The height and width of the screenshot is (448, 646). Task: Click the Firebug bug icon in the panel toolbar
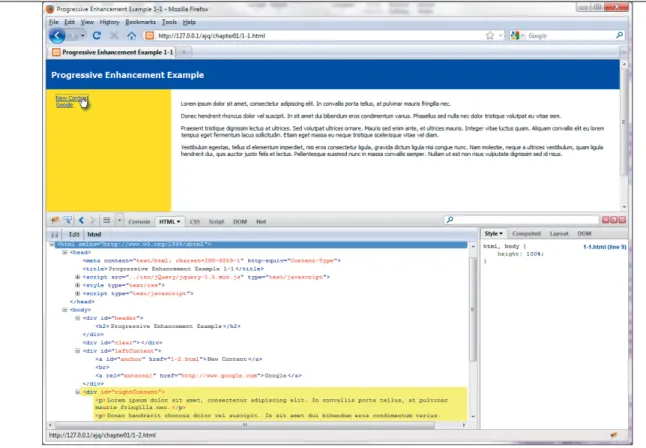tap(55, 220)
